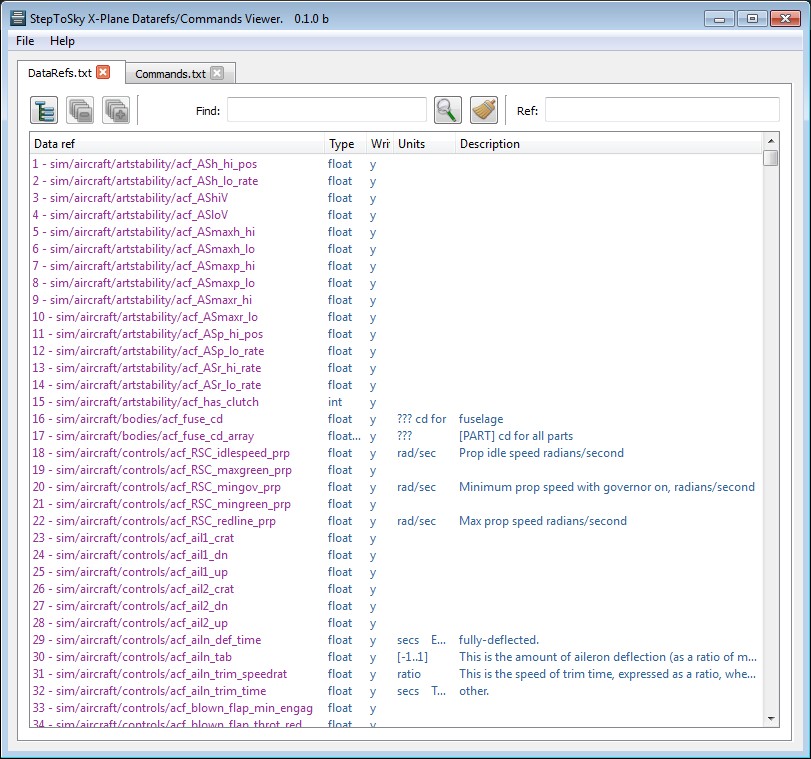Select row 27 acf_ail2_dn
811x759 pixels.
click(396, 606)
